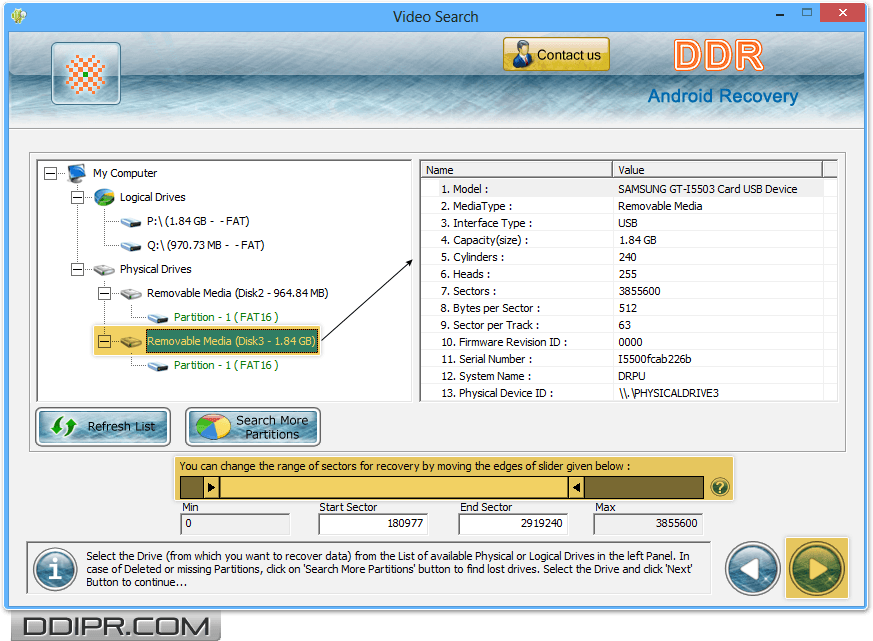Click the Disk3 removable media icon

131,341
